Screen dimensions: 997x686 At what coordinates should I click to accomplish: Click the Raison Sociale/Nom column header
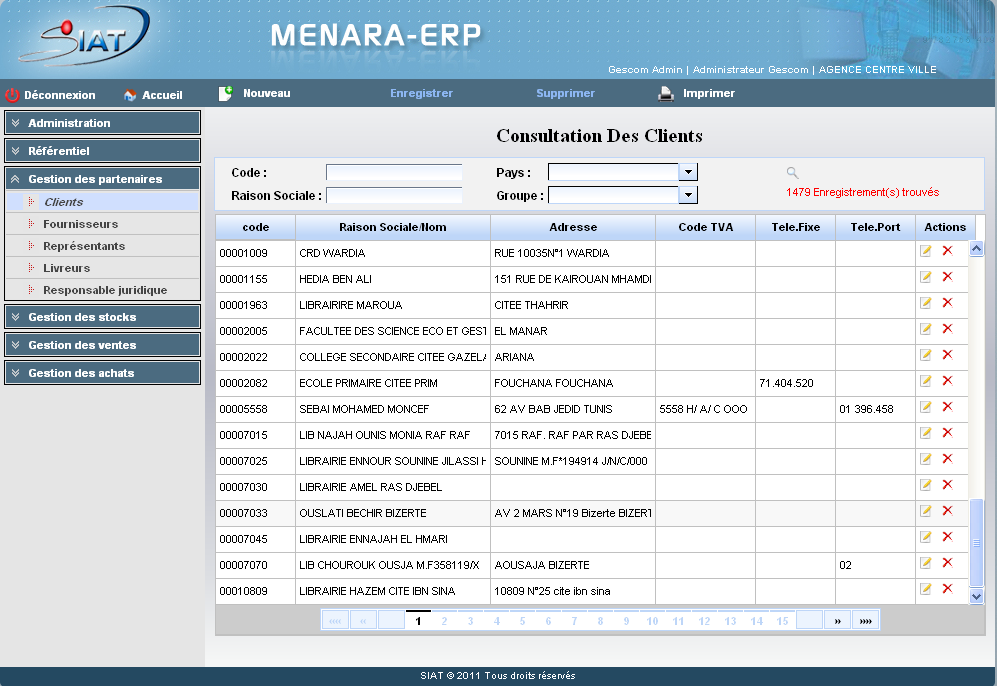tap(392, 227)
